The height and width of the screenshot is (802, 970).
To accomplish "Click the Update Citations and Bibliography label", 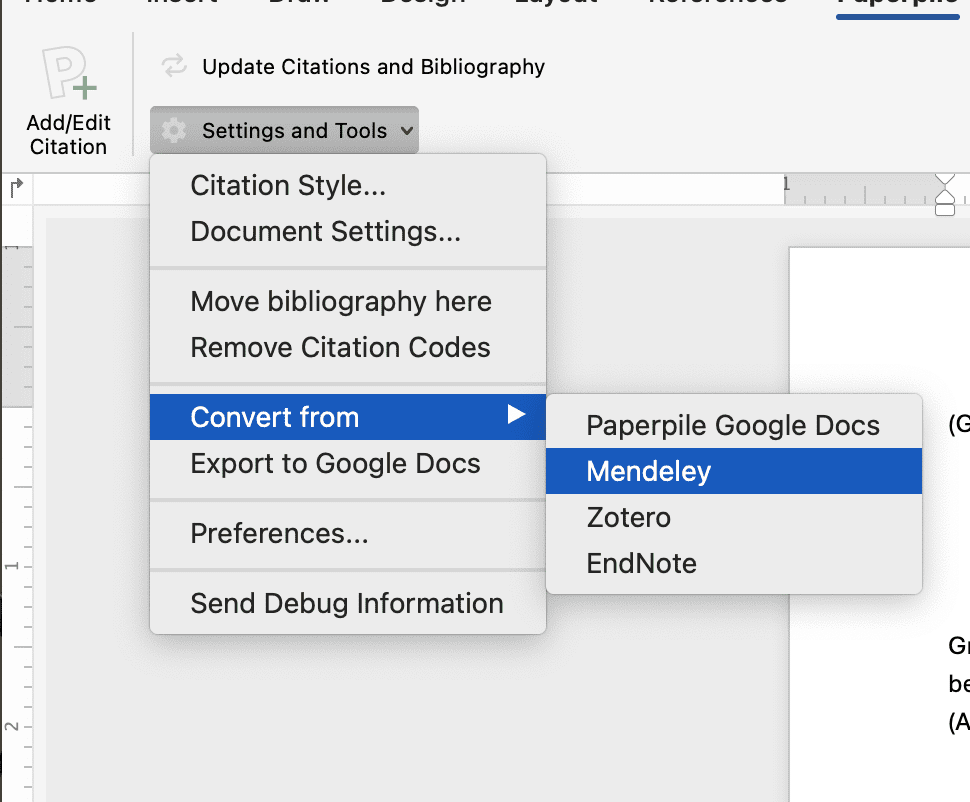I will pos(373,67).
